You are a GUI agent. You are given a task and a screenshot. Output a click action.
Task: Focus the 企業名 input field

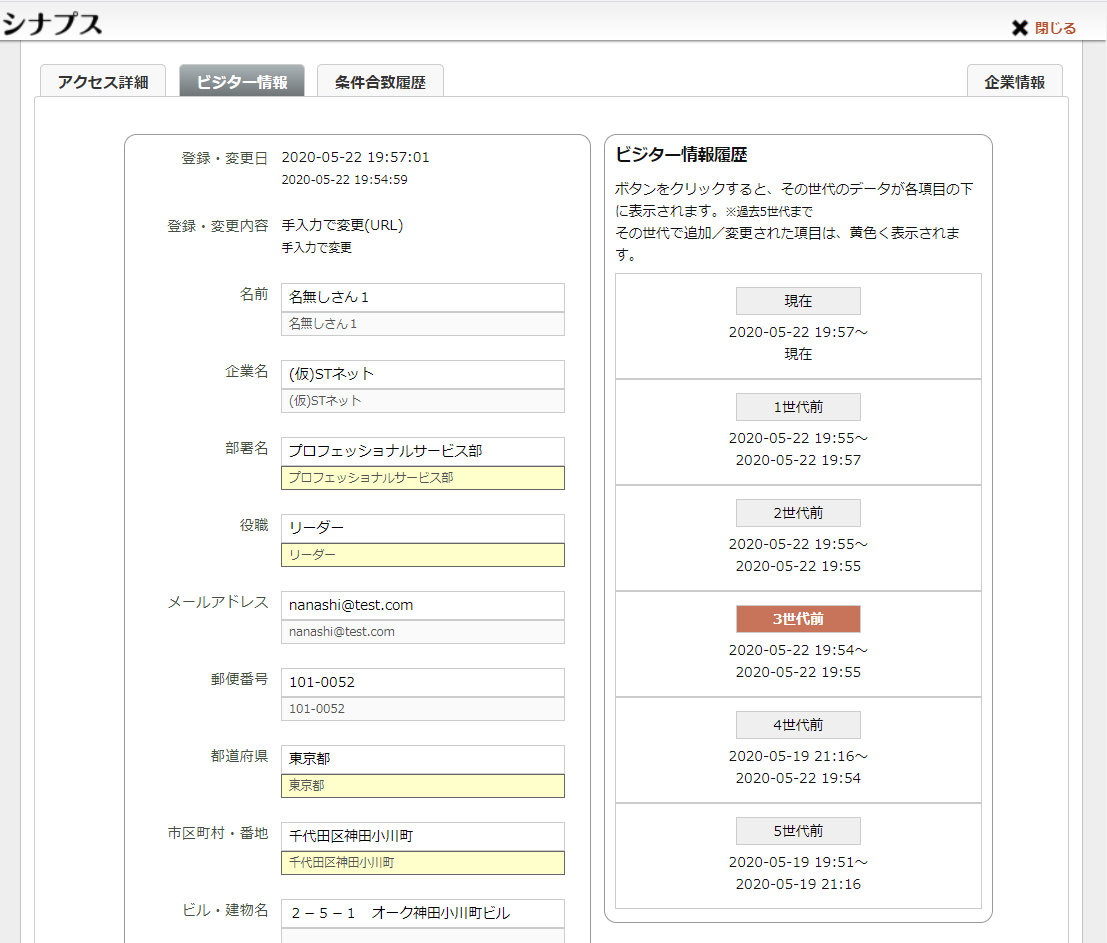422,374
